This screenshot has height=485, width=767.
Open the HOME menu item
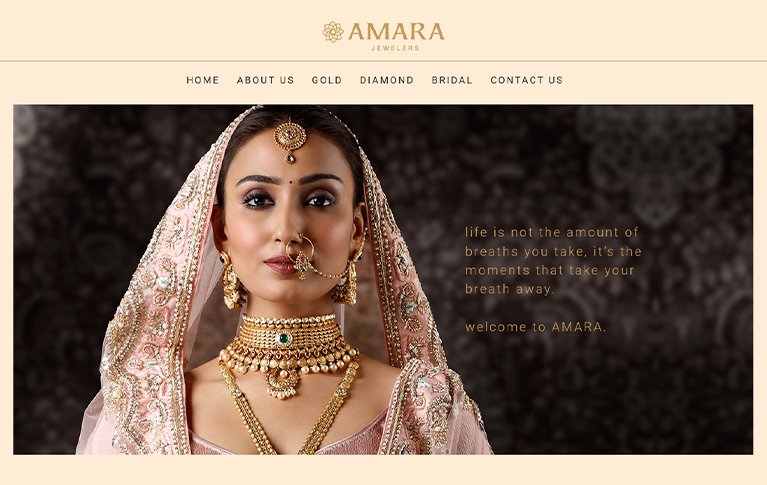(x=203, y=80)
